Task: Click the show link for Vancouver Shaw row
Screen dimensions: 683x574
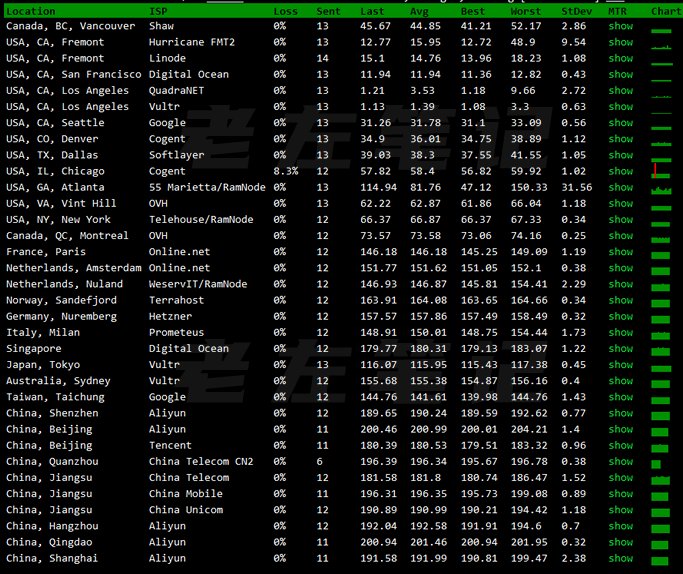Action: coord(620,26)
